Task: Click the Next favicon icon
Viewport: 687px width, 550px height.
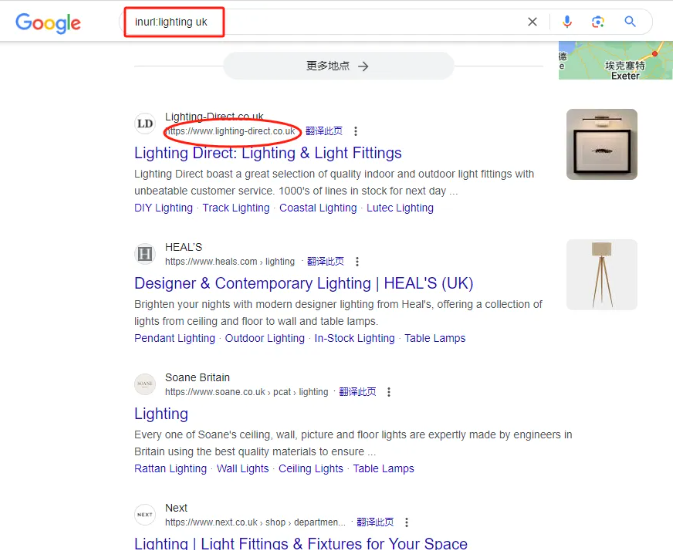Action: click(145, 515)
